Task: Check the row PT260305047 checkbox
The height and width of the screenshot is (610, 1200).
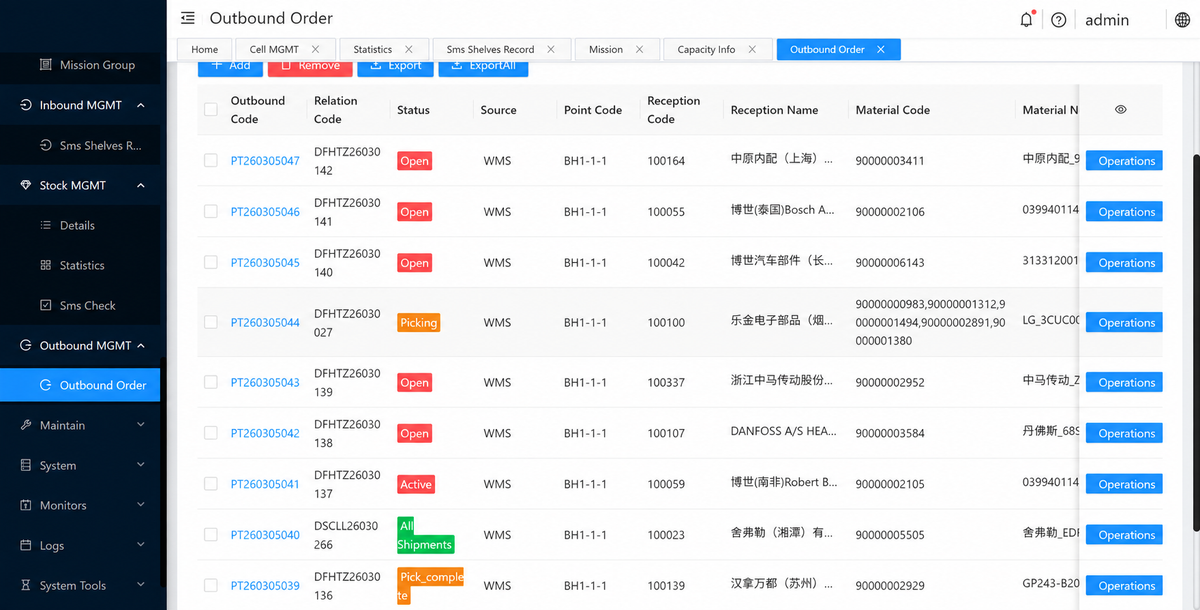Action: point(211,160)
